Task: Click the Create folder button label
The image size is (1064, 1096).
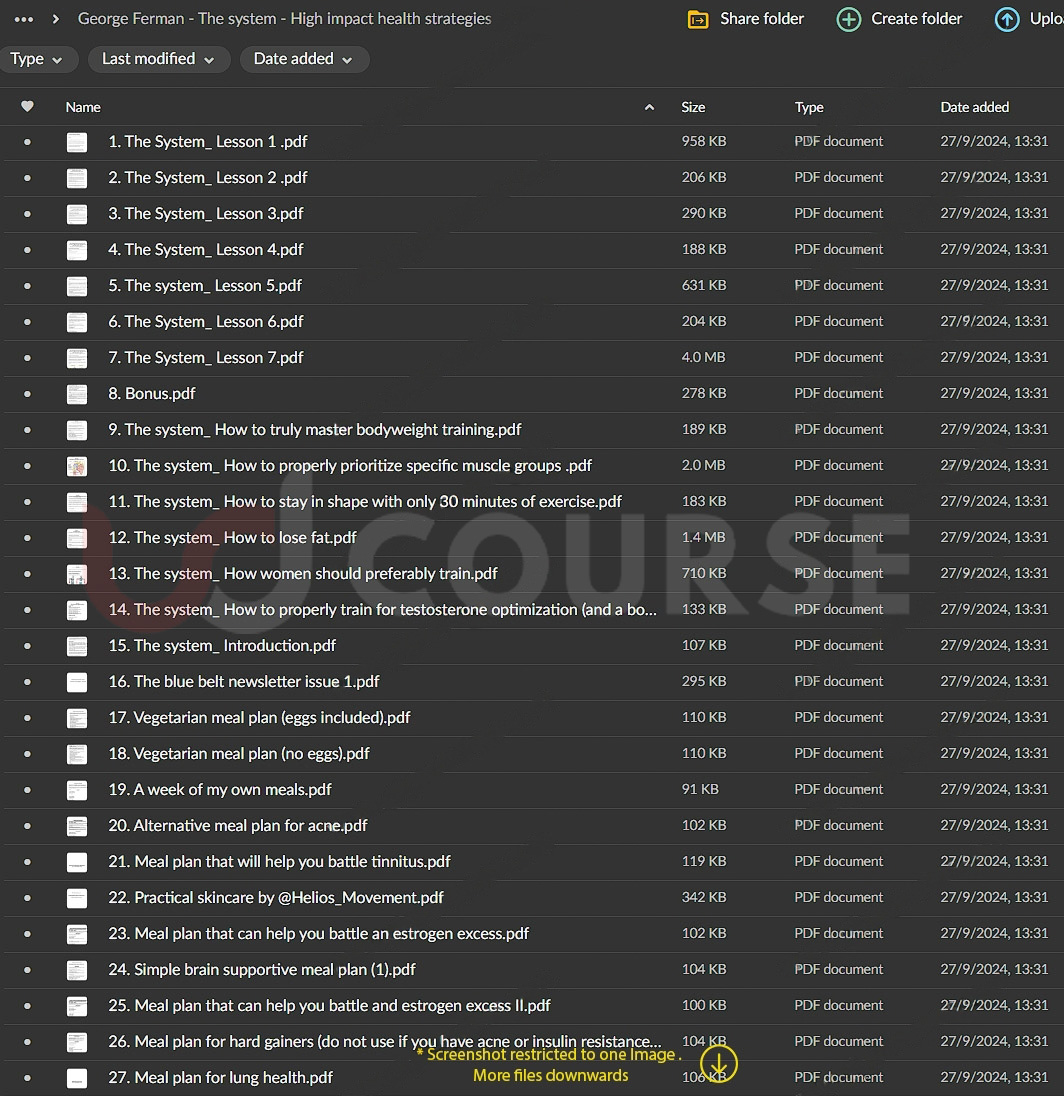Action: pyautogui.click(x=916, y=19)
